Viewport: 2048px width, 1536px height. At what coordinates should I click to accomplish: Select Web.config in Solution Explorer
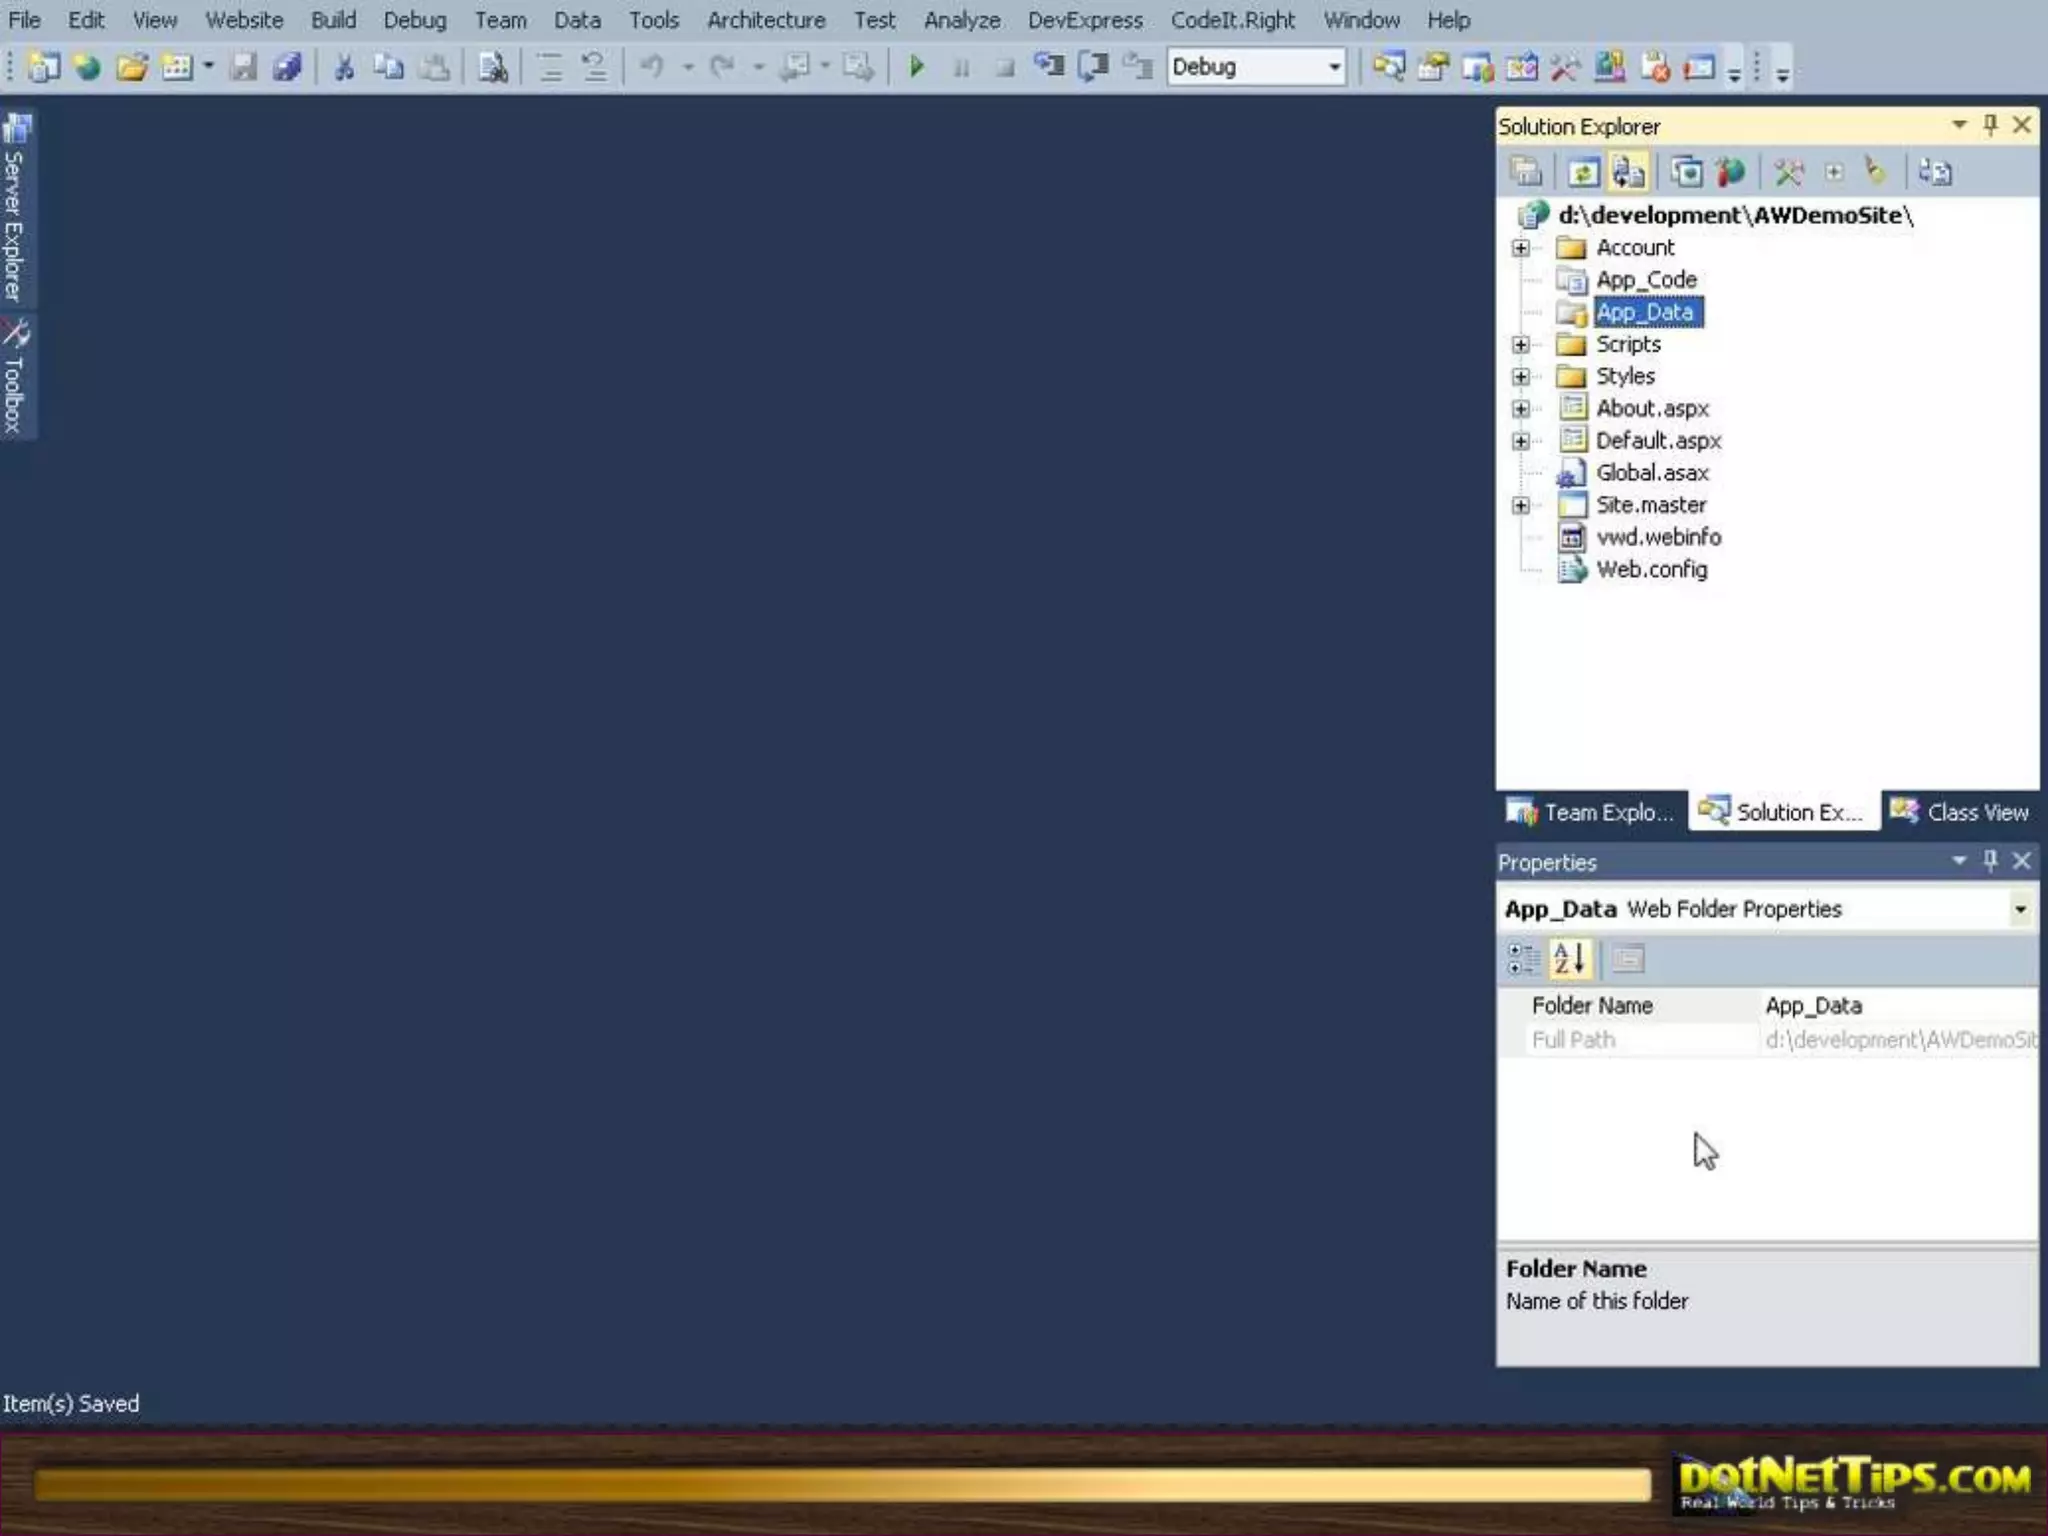(x=1651, y=569)
